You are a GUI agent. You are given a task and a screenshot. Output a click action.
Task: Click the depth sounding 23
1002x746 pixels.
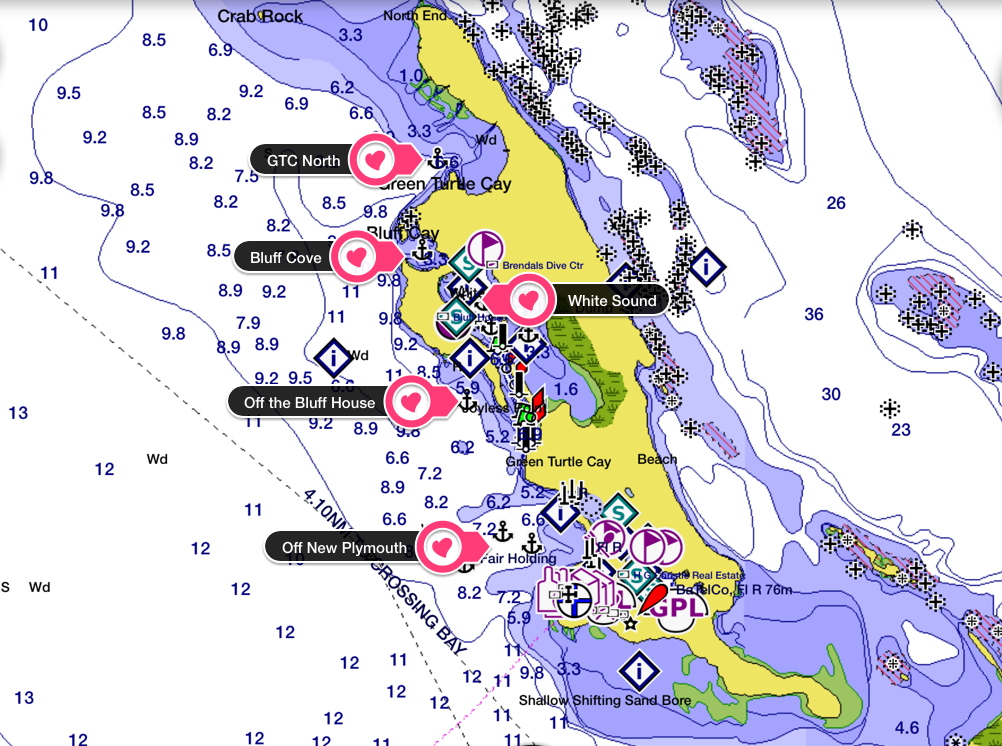coord(901,430)
